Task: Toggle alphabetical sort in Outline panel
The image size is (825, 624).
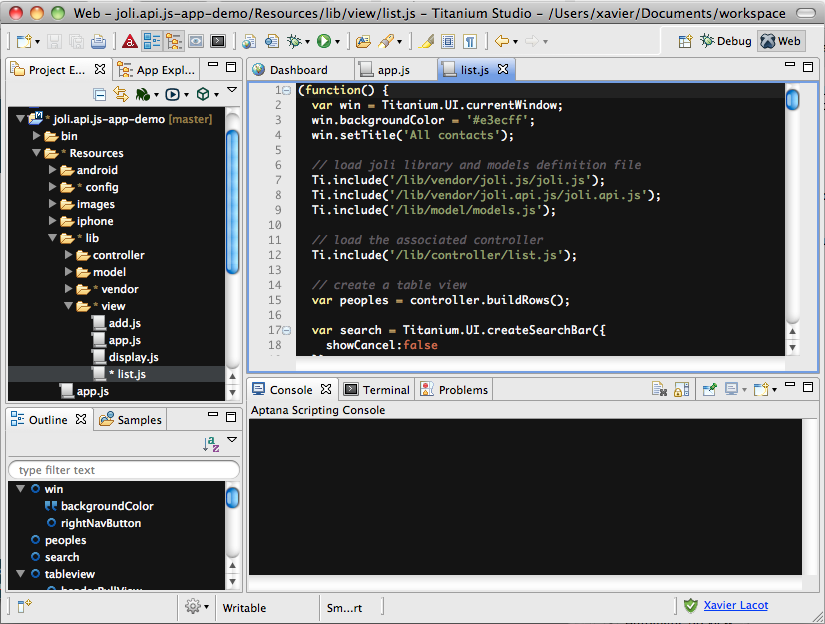Action: [211, 444]
